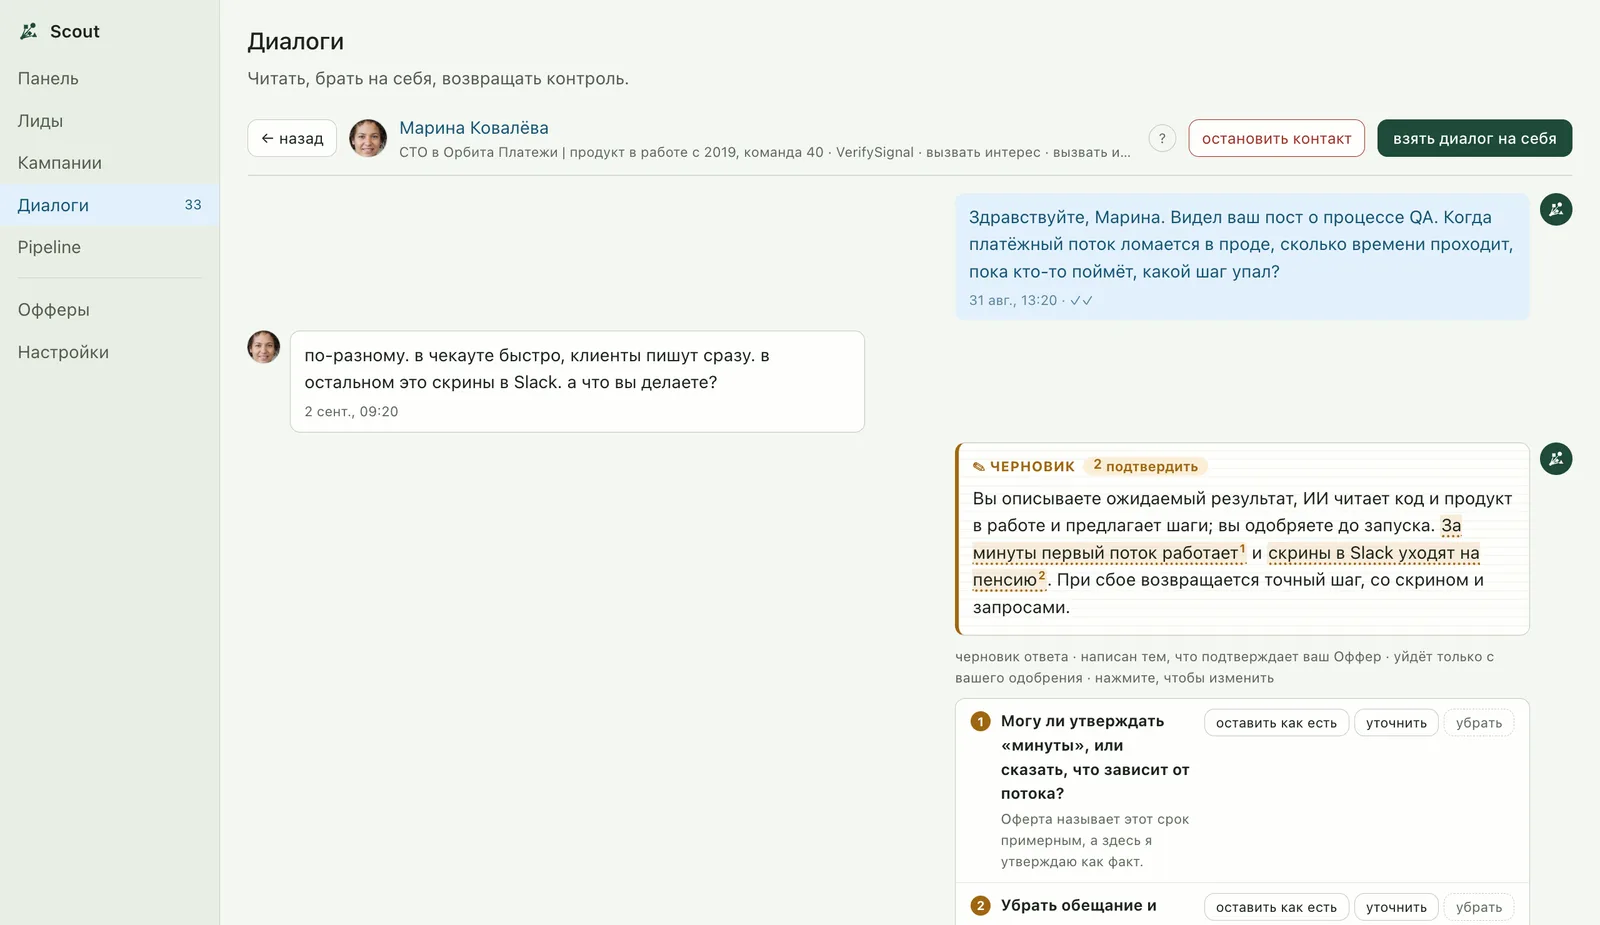Click остановить контакт button
The image size is (1600, 925).
click(x=1277, y=138)
